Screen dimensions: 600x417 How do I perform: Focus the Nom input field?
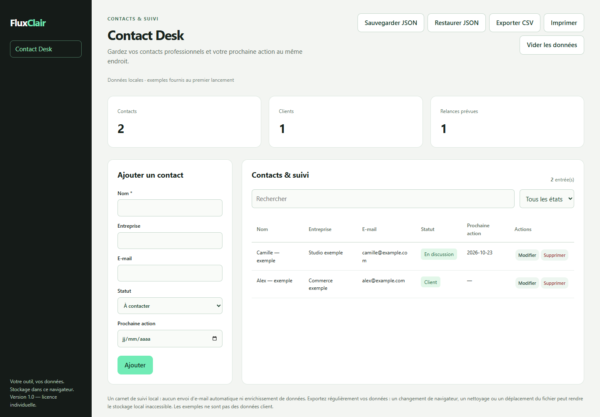click(x=170, y=208)
